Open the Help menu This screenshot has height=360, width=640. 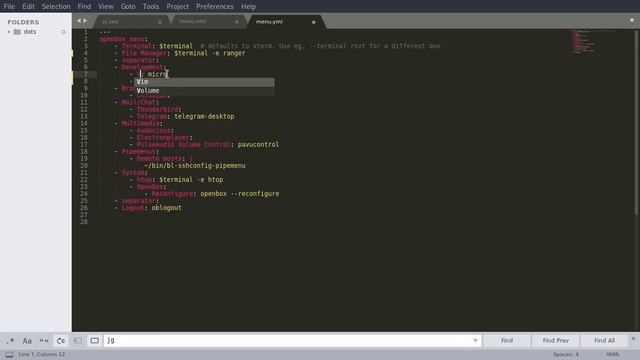tap(248, 7)
